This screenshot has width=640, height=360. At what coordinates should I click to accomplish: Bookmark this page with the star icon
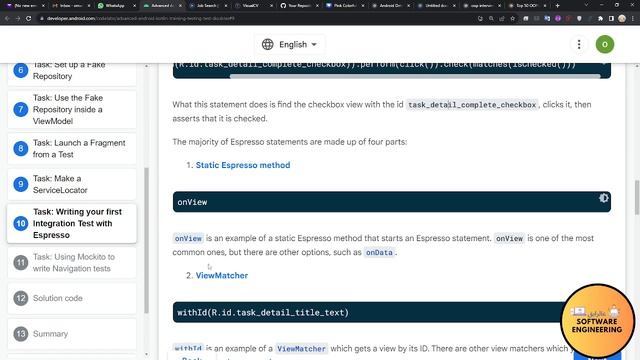tap(512, 18)
